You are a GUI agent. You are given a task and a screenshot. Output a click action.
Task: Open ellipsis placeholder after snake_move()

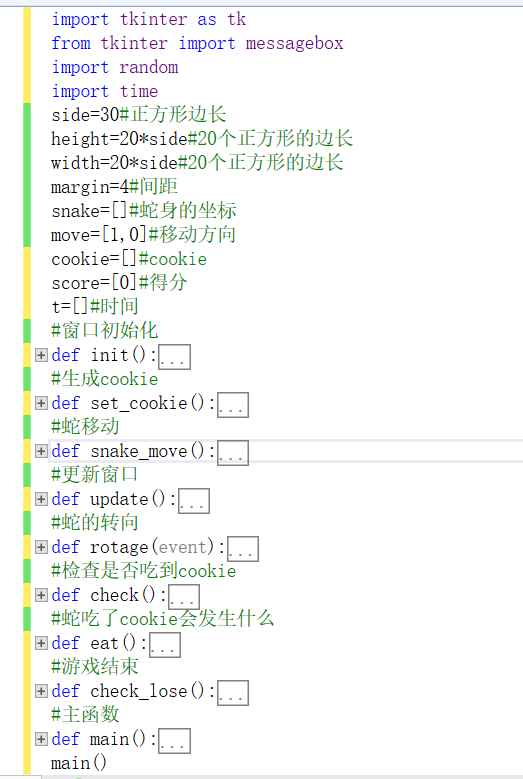coord(233,453)
